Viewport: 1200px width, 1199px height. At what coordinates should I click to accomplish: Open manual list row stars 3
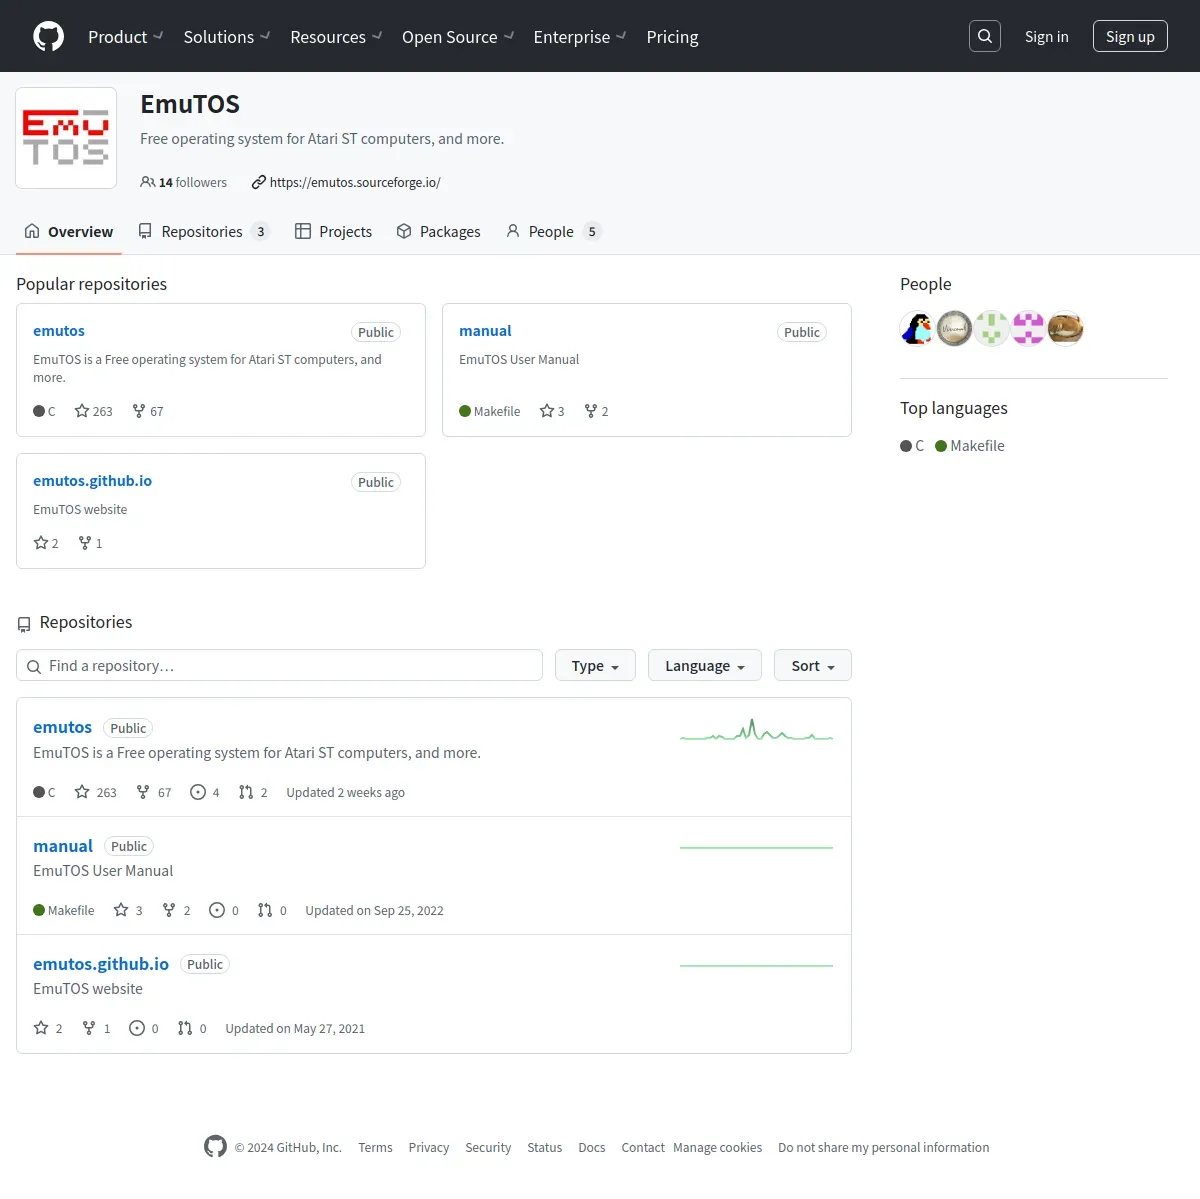tap(128, 910)
